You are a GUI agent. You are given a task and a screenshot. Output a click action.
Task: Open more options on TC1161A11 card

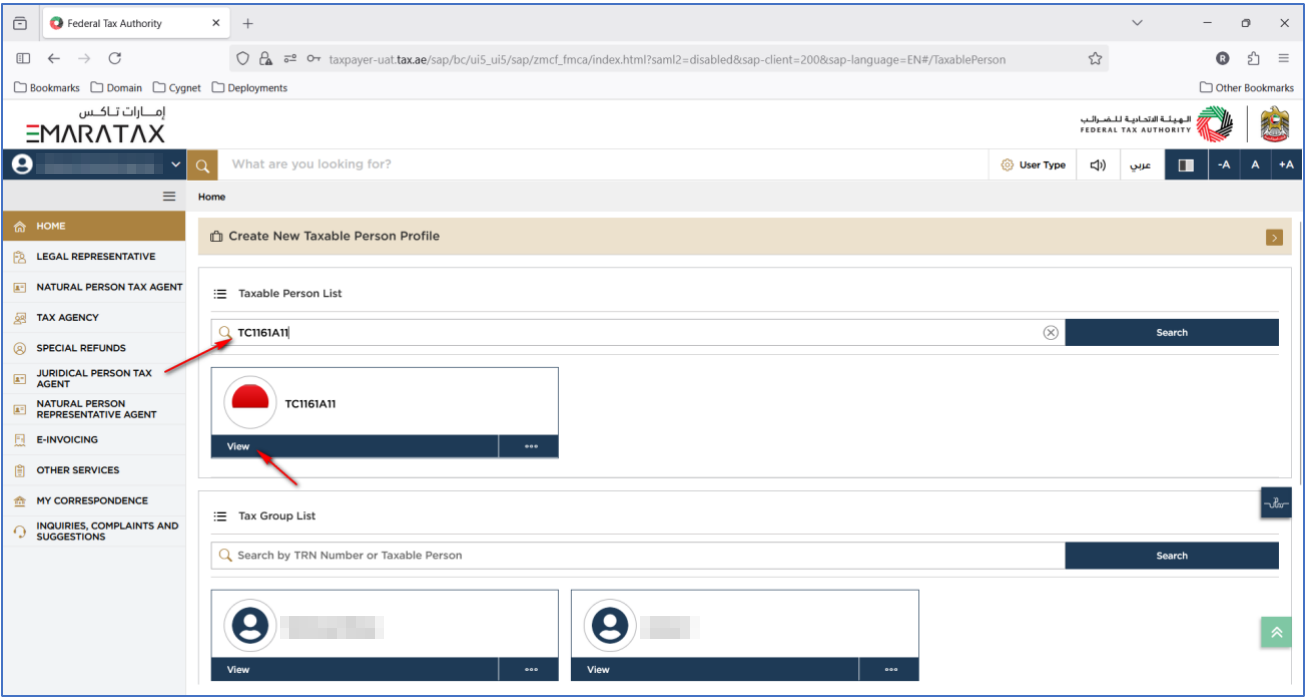click(x=531, y=447)
